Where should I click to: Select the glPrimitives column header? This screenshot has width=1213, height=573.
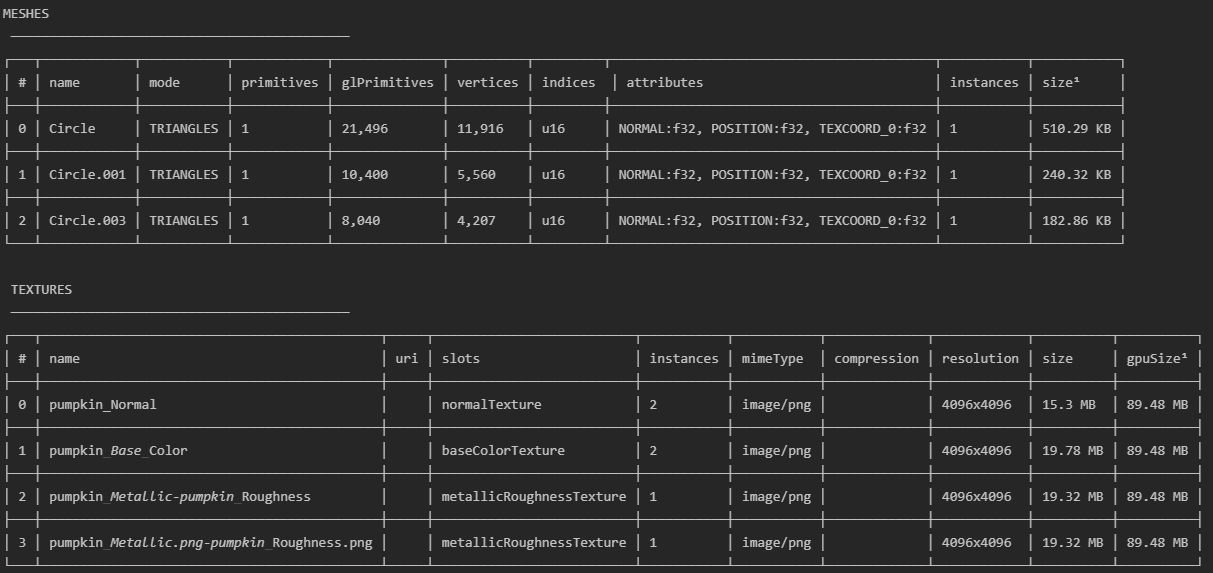click(387, 83)
